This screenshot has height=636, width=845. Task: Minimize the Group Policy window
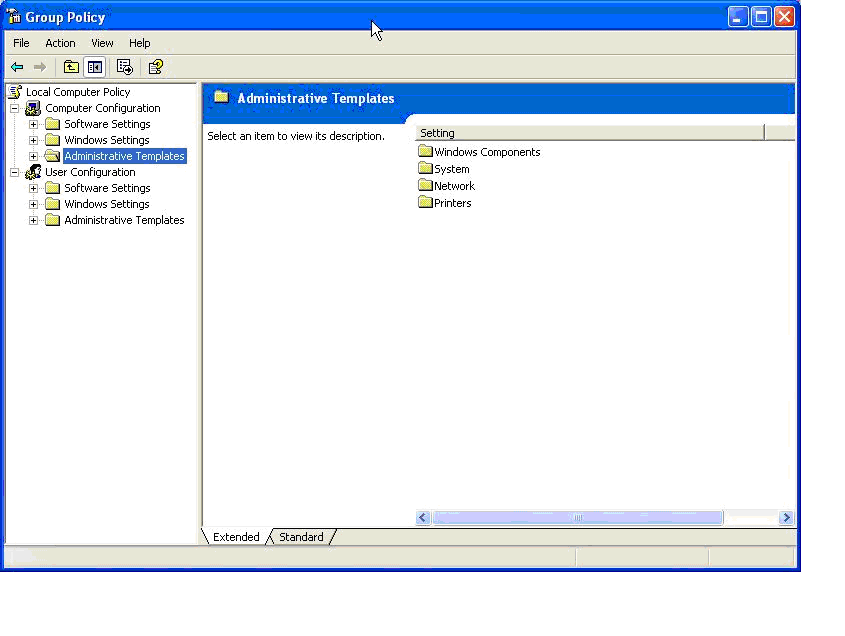point(738,17)
